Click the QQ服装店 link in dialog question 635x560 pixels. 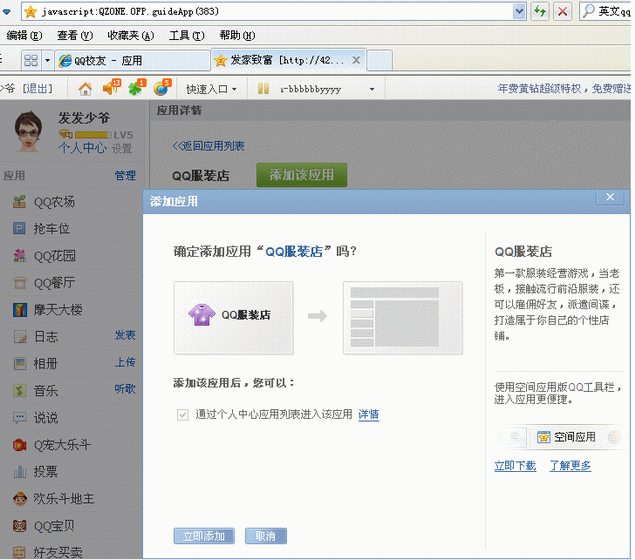[294, 251]
